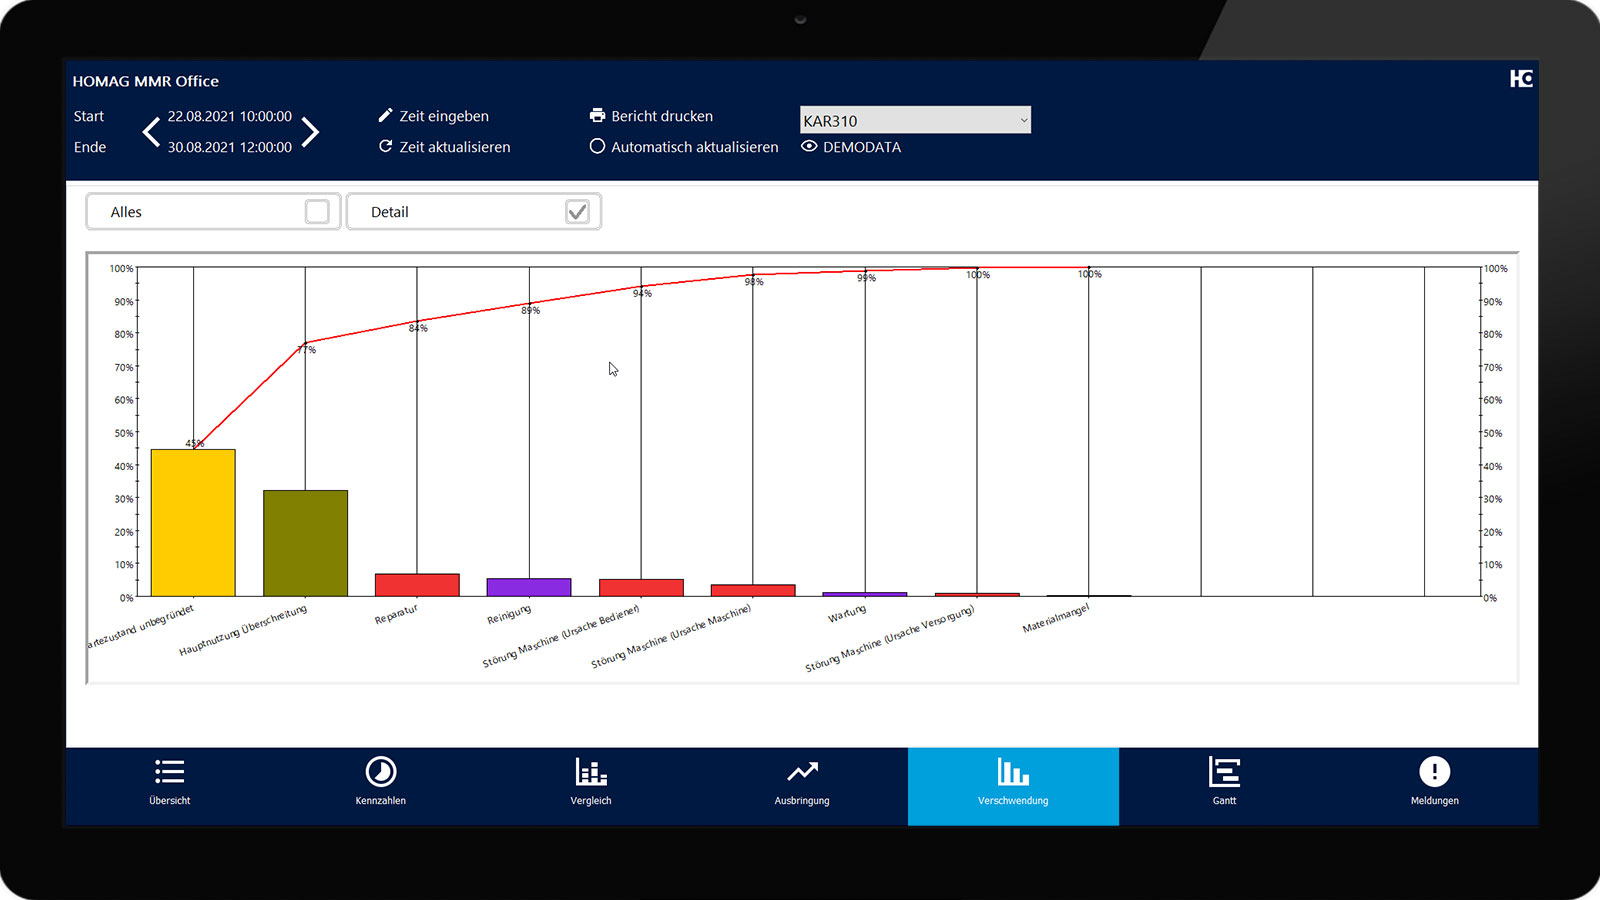The width and height of the screenshot is (1600, 900).
Task: Open the Vergleich chart icon
Action: click(591, 773)
